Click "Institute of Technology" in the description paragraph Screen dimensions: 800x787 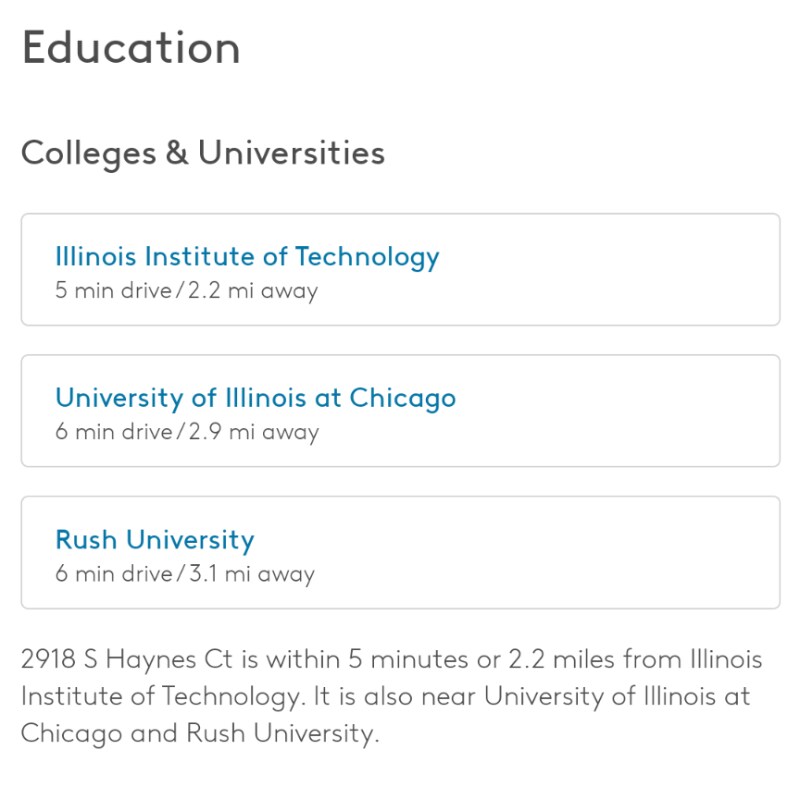[161, 696]
